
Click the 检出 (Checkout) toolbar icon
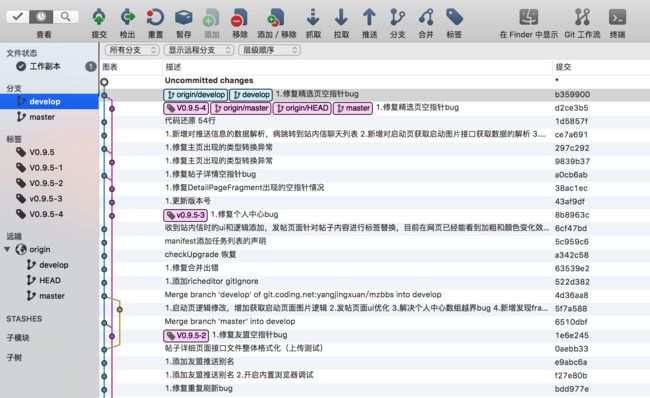[127, 18]
